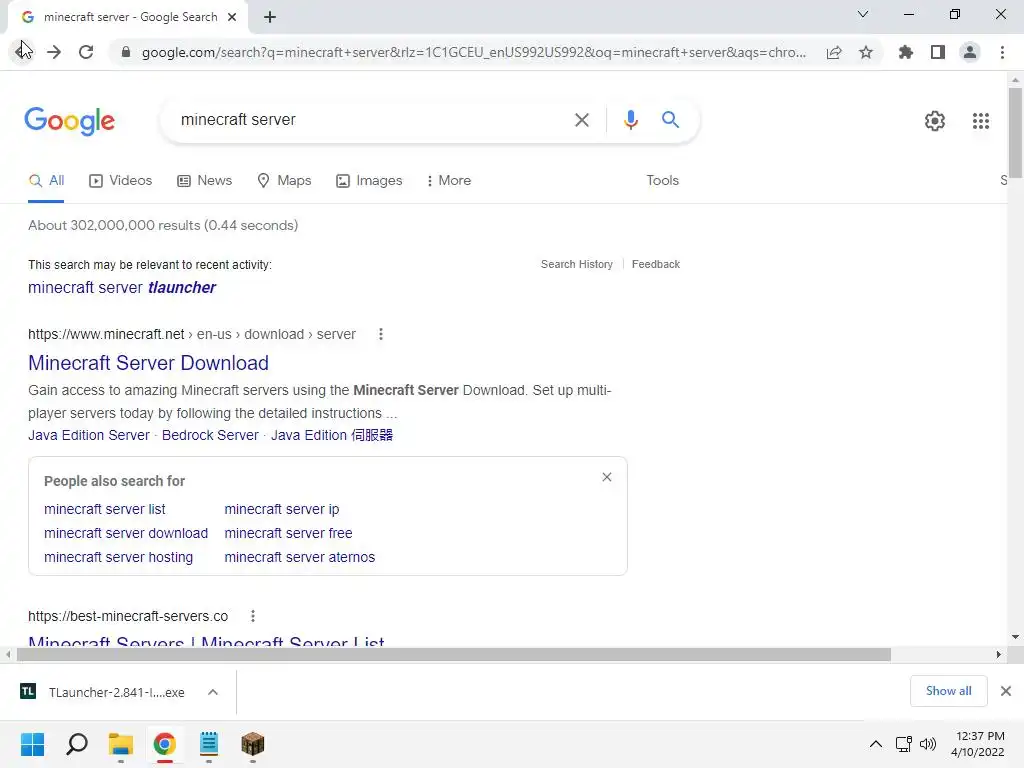Open Google apps grid

pos(980,121)
